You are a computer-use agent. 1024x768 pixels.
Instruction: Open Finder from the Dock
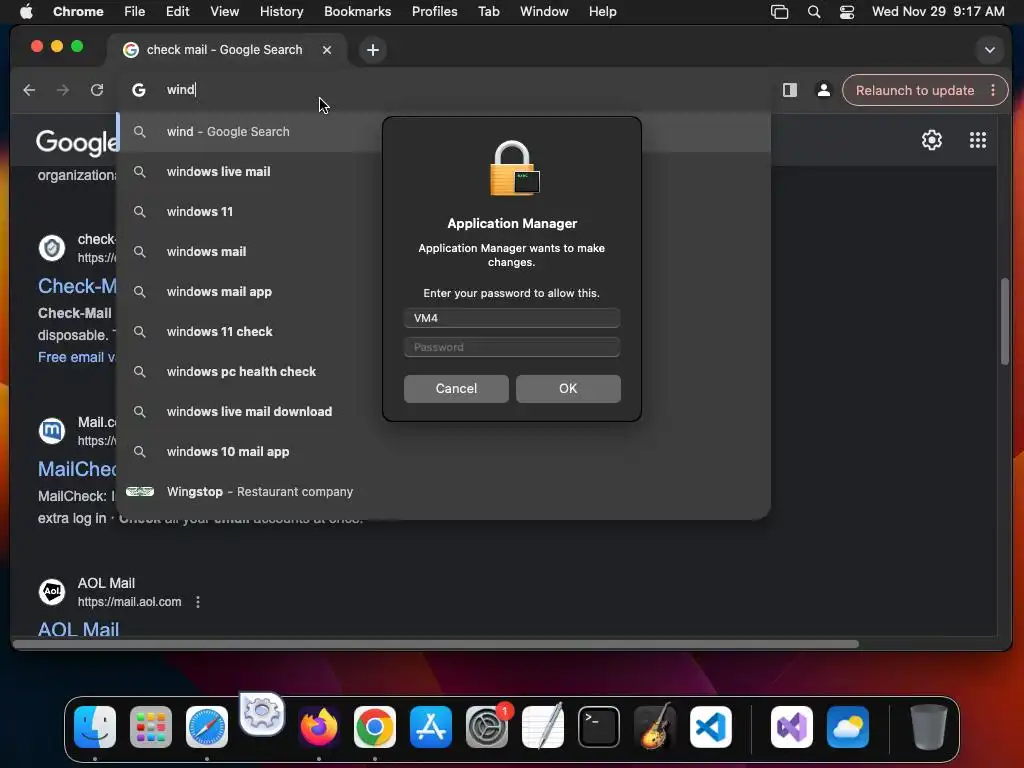click(95, 727)
